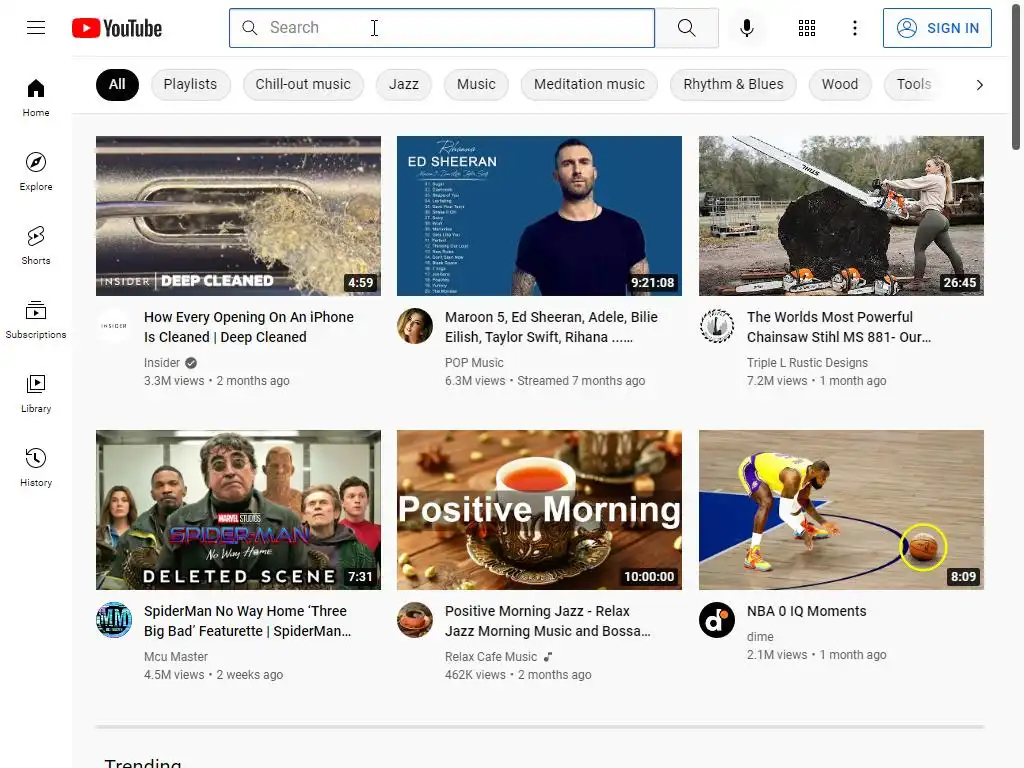Open Mcu Master channel avatar
Image resolution: width=1024 pixels, height=768 pixels.
coord(114,620)
